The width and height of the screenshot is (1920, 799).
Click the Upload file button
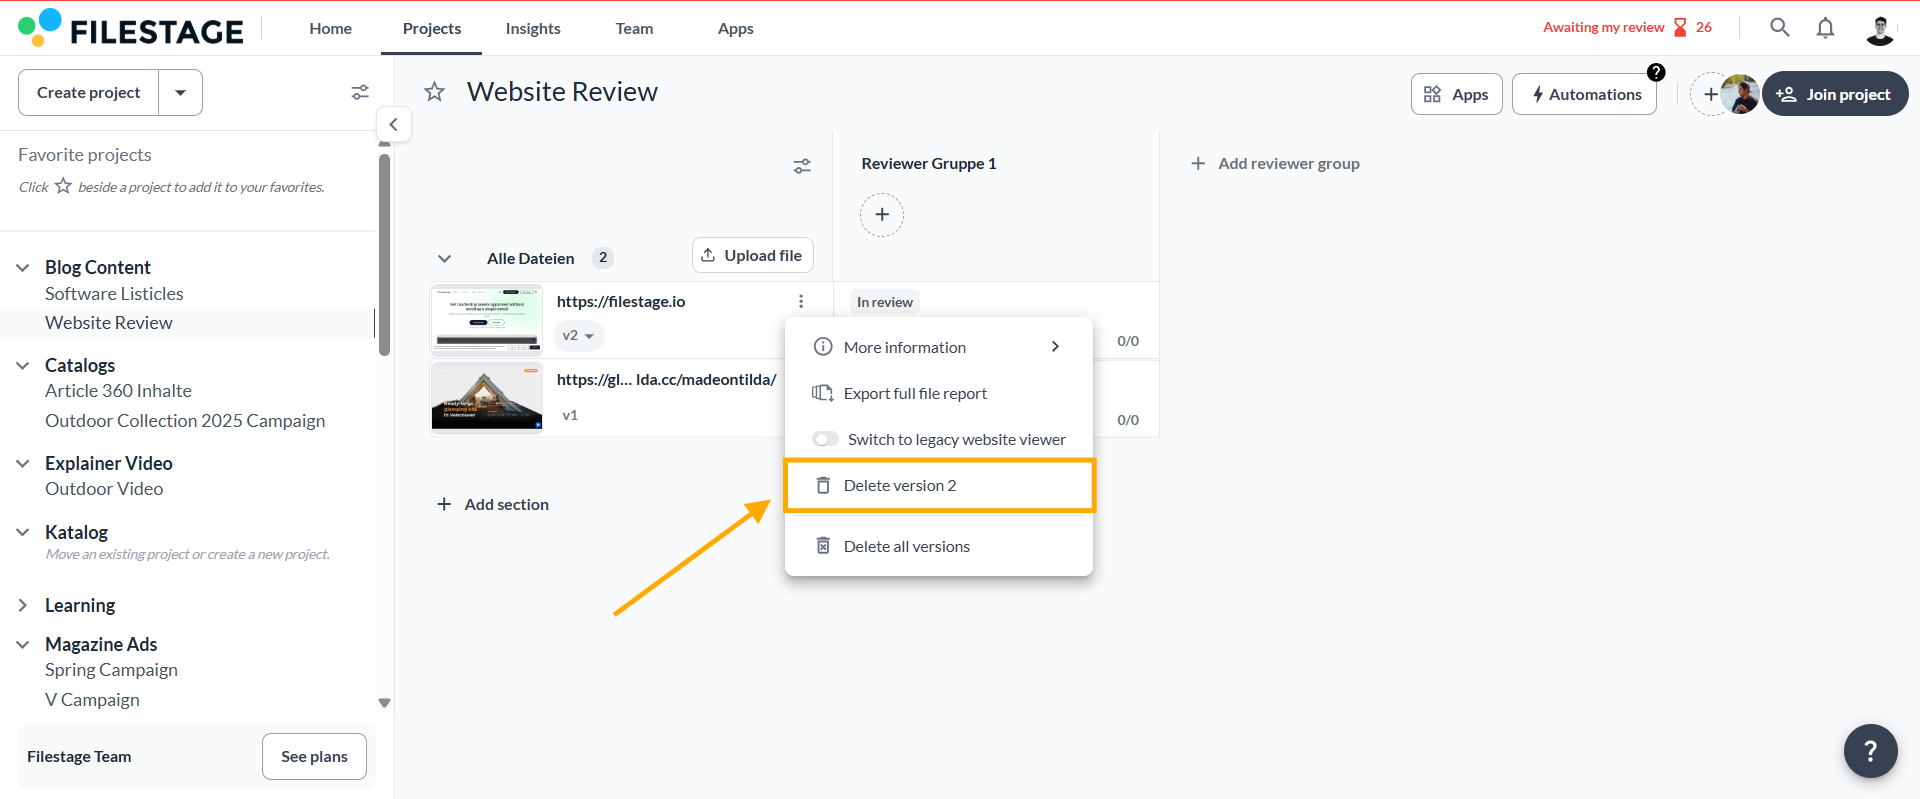pyautogui.click(x=752, y=256)
